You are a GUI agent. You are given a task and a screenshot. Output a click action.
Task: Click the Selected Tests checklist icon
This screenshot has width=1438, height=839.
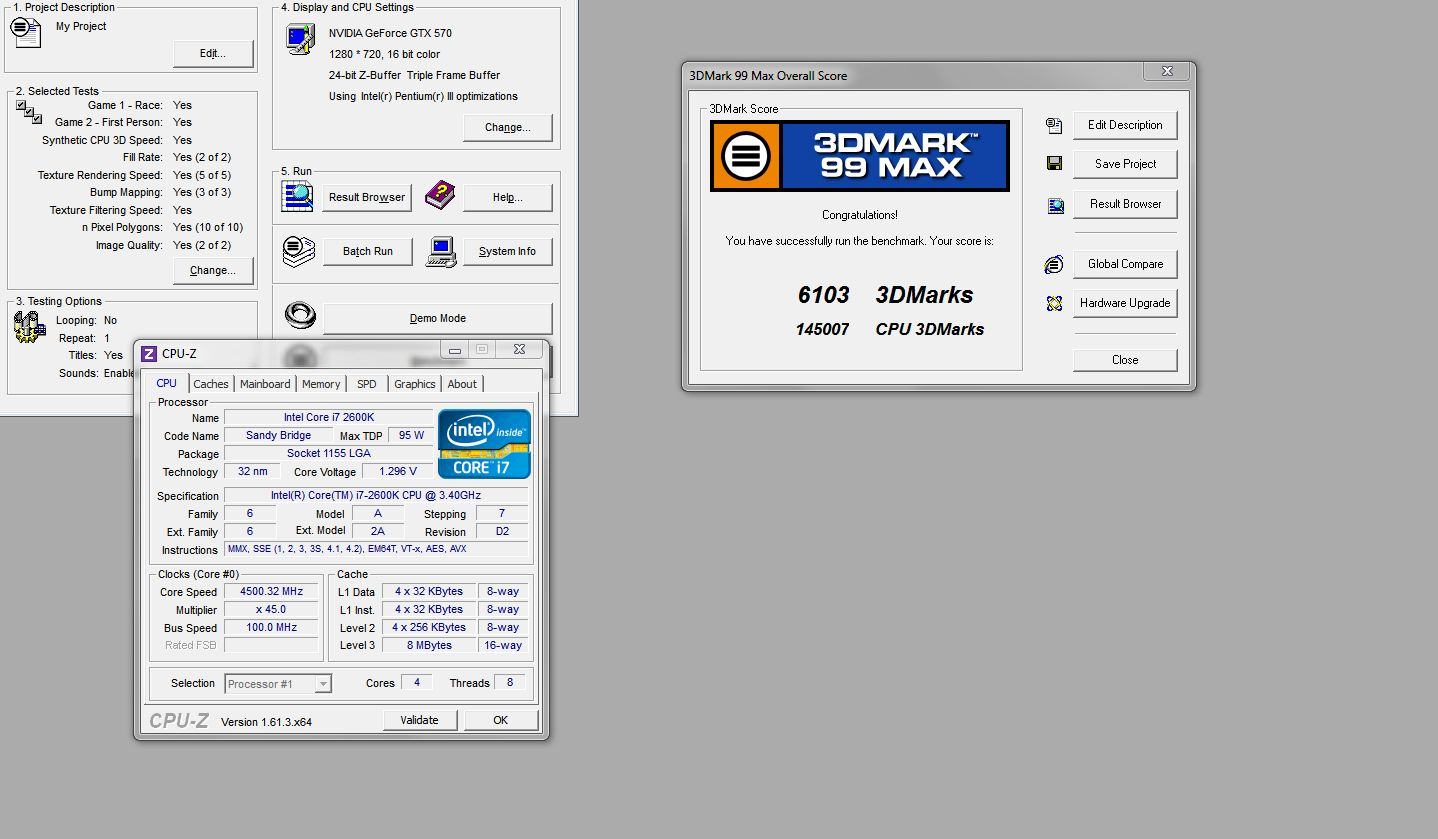pos(27,110)
